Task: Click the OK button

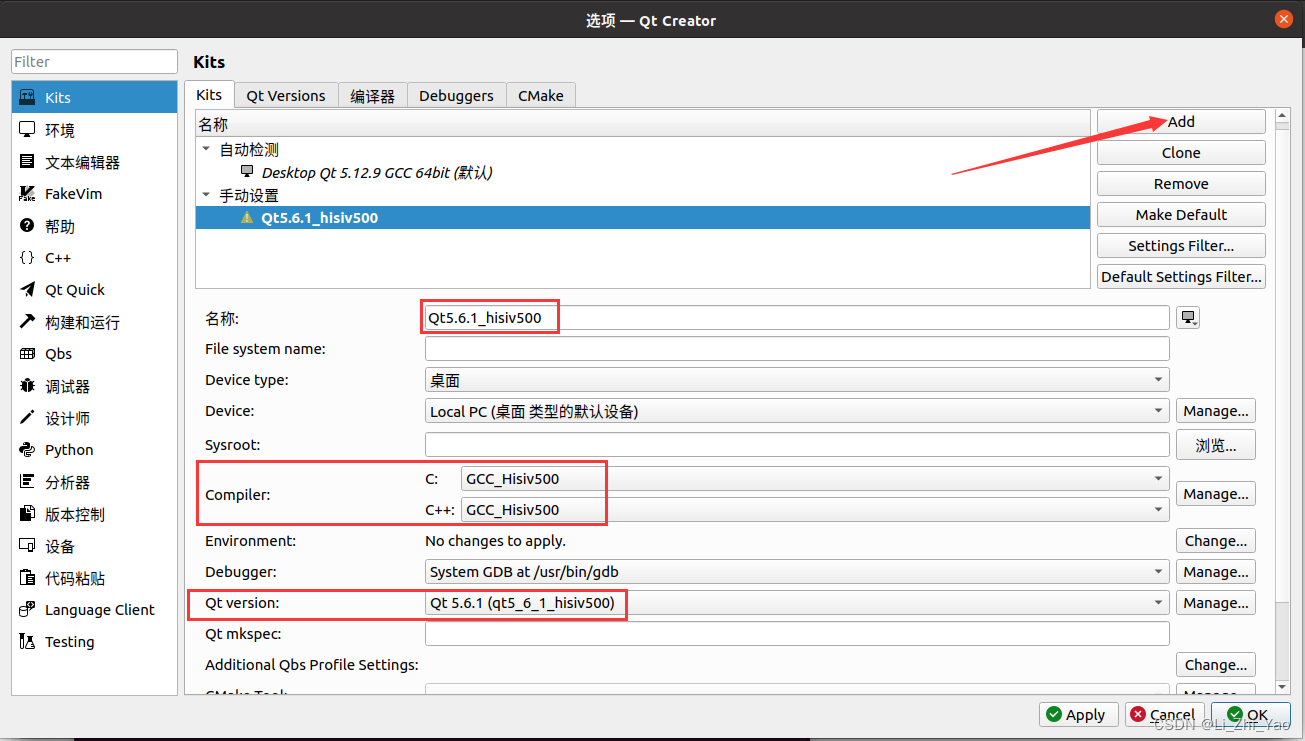Action: coord(1249,714)
